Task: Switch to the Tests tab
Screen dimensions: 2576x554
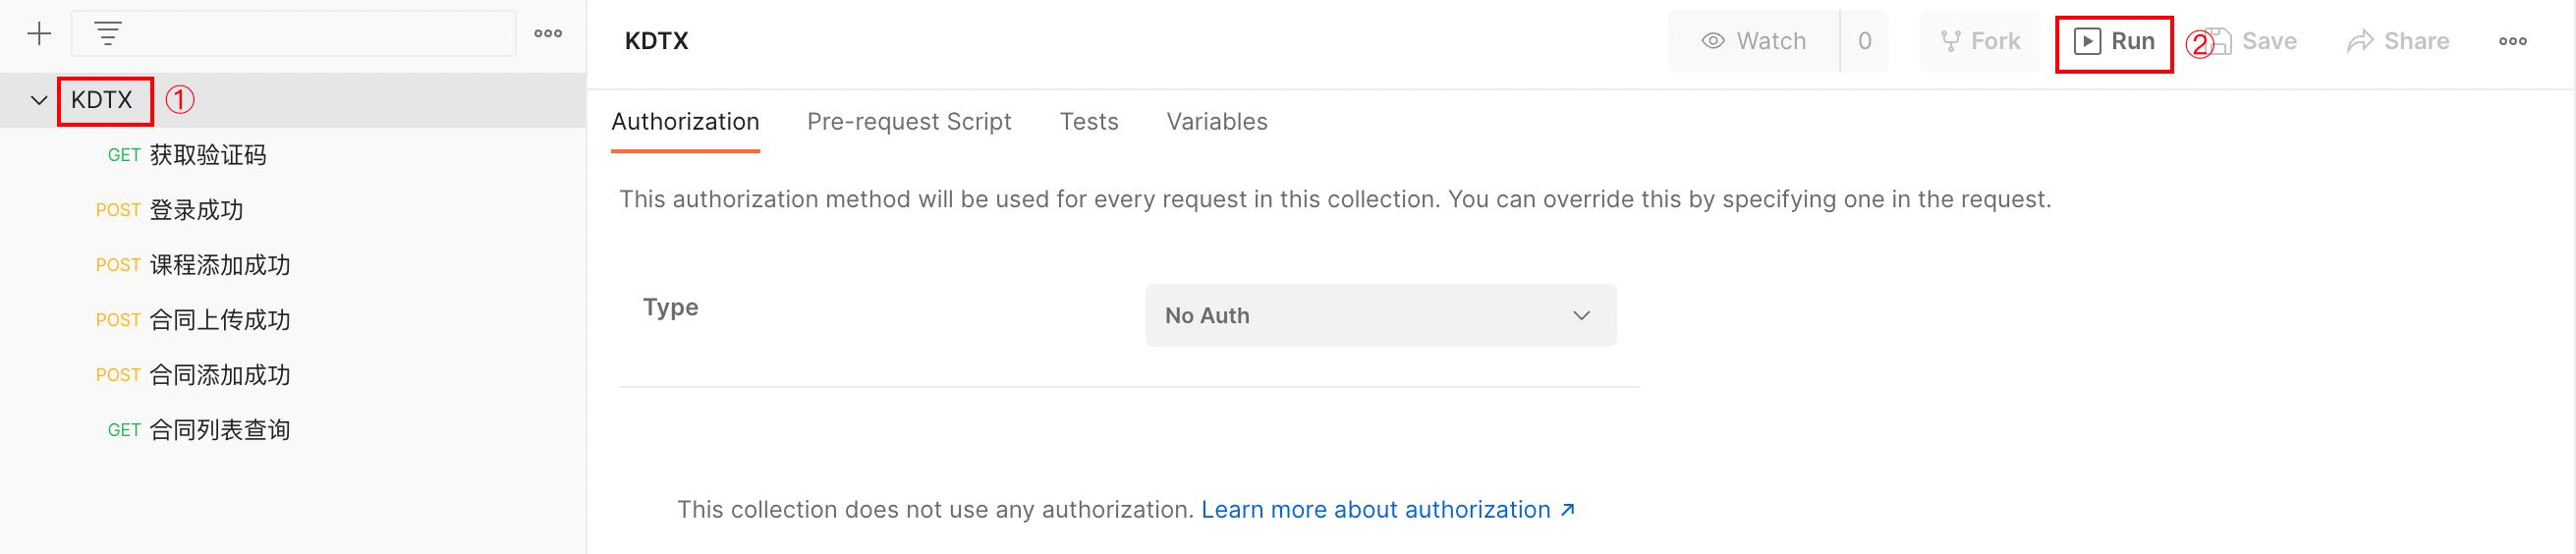Action: 1089,122
